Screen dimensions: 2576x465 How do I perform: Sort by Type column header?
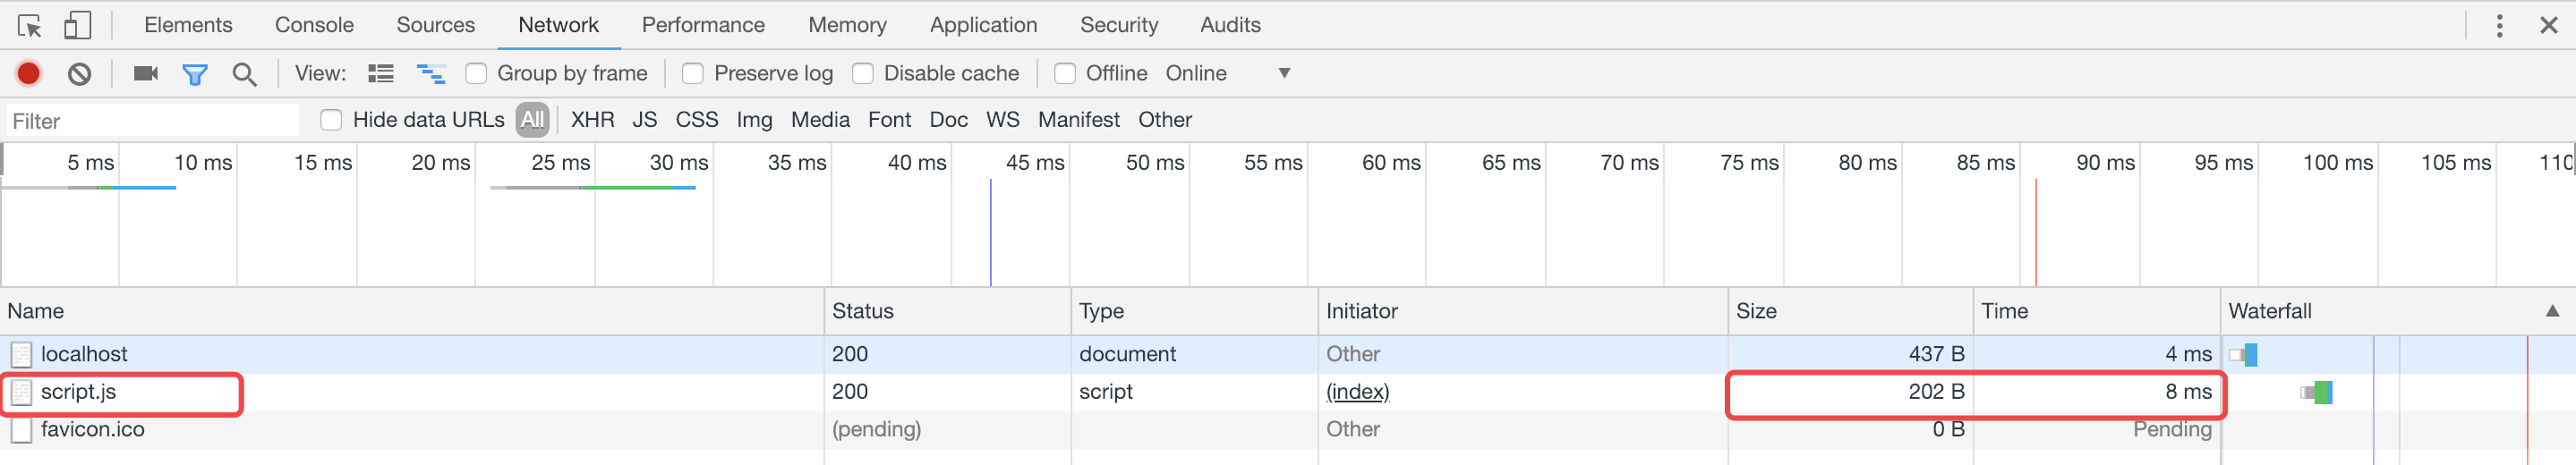(x=1194, y=311)
